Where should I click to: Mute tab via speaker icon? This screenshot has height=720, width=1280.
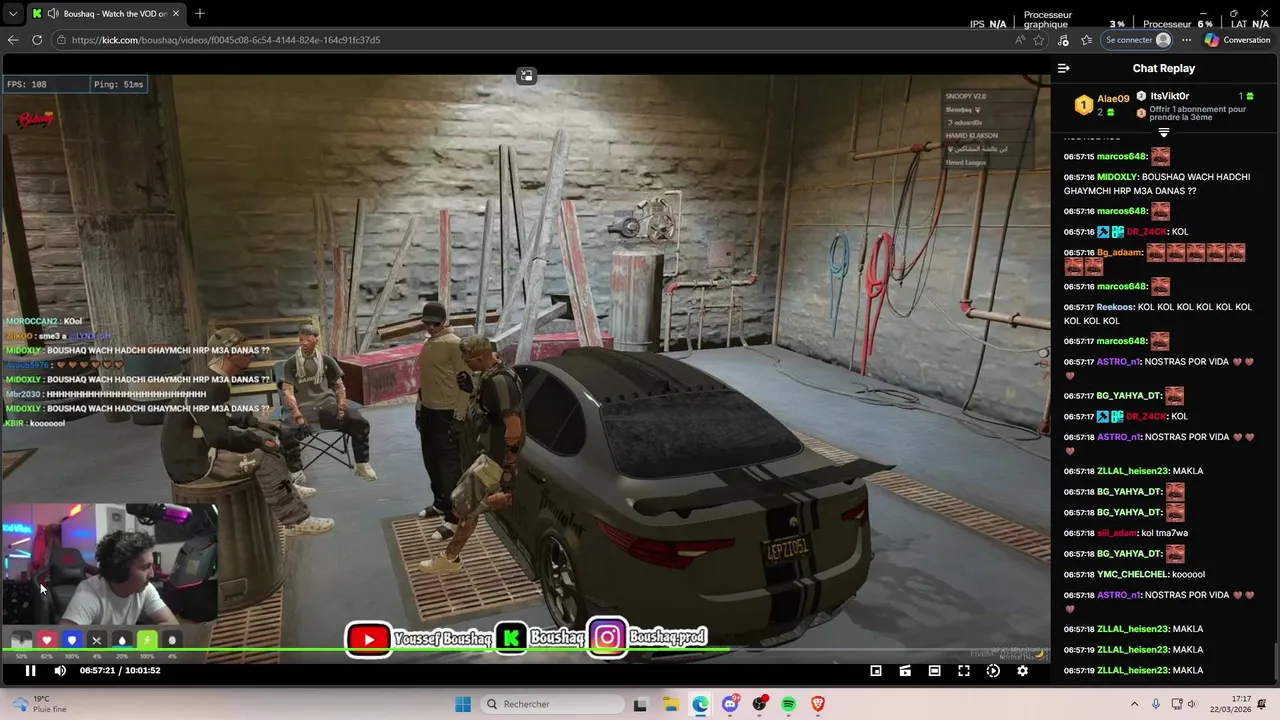(52, 14)
